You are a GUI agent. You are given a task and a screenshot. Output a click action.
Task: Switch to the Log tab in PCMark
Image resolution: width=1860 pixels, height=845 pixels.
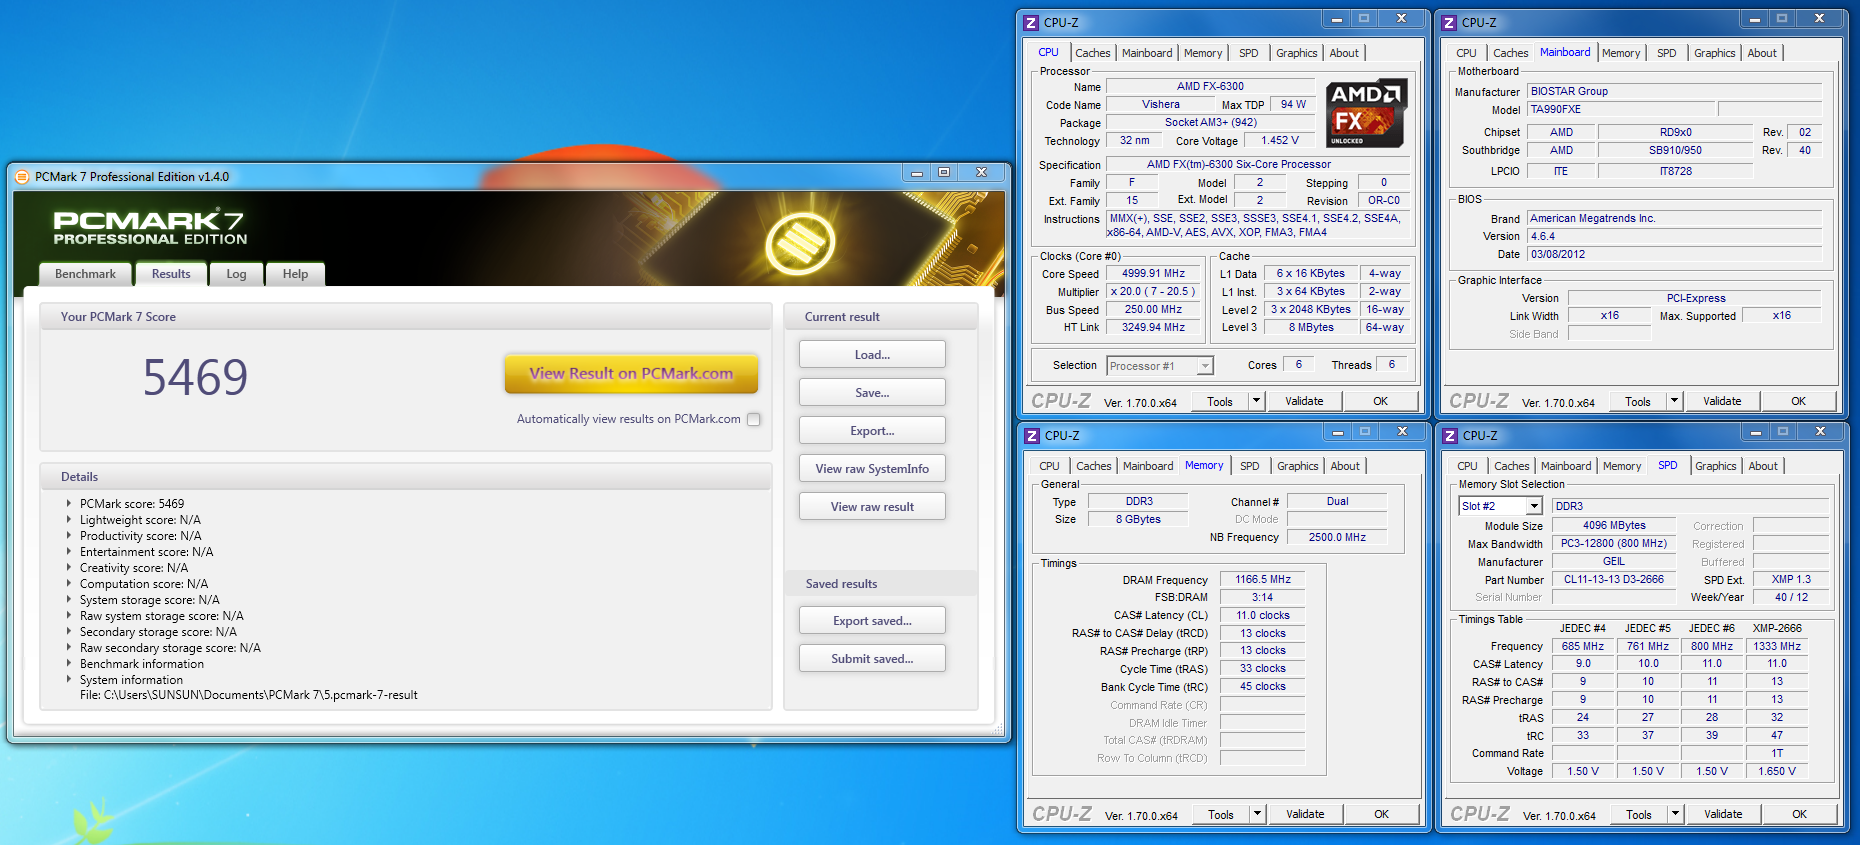236,274
